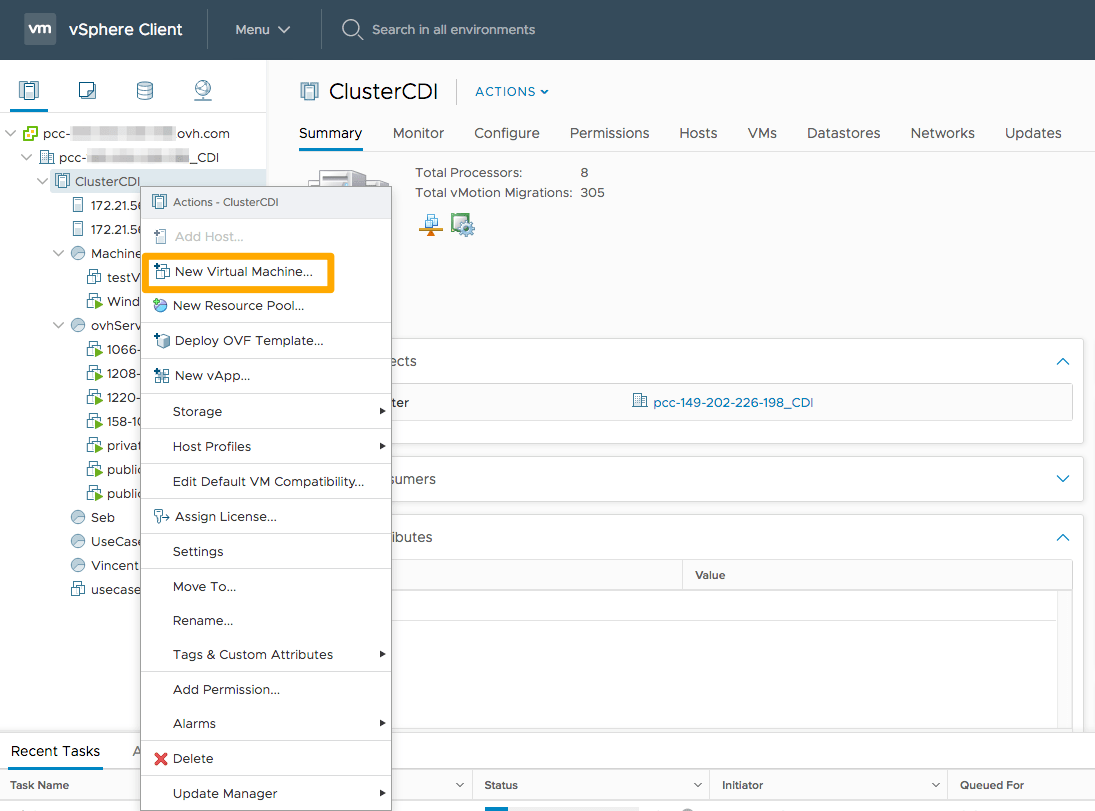Viewport: 1095px width, 811px height.
Task: Click the Seb resource pool icon
Action: click(x=78, y=517)
